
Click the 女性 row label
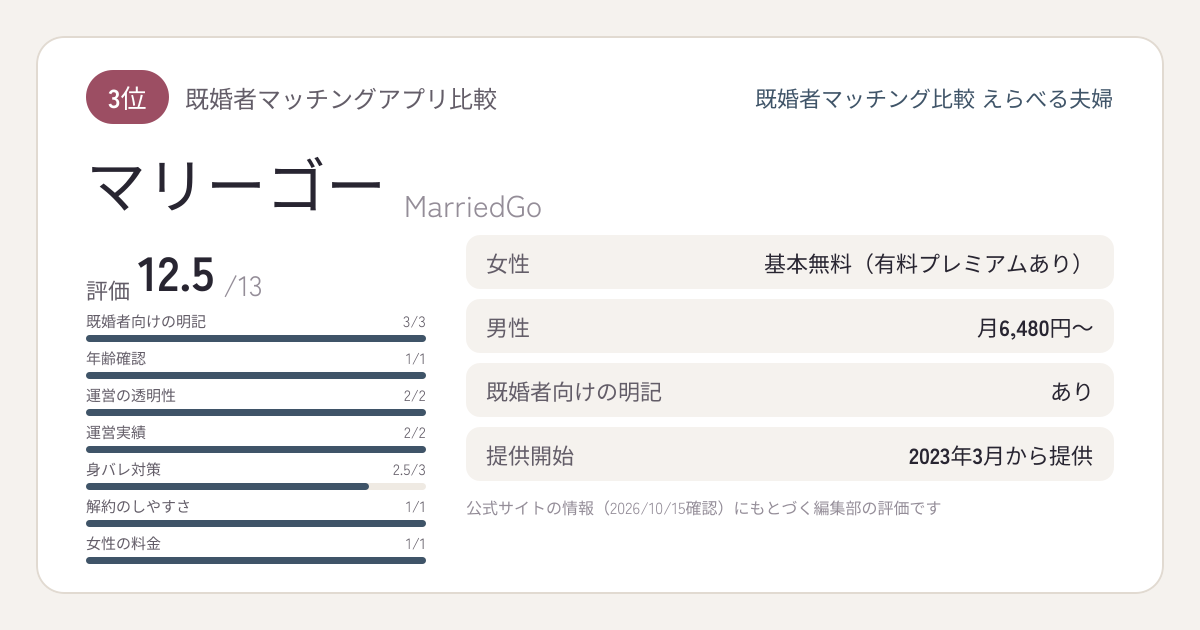coord(508,264)
